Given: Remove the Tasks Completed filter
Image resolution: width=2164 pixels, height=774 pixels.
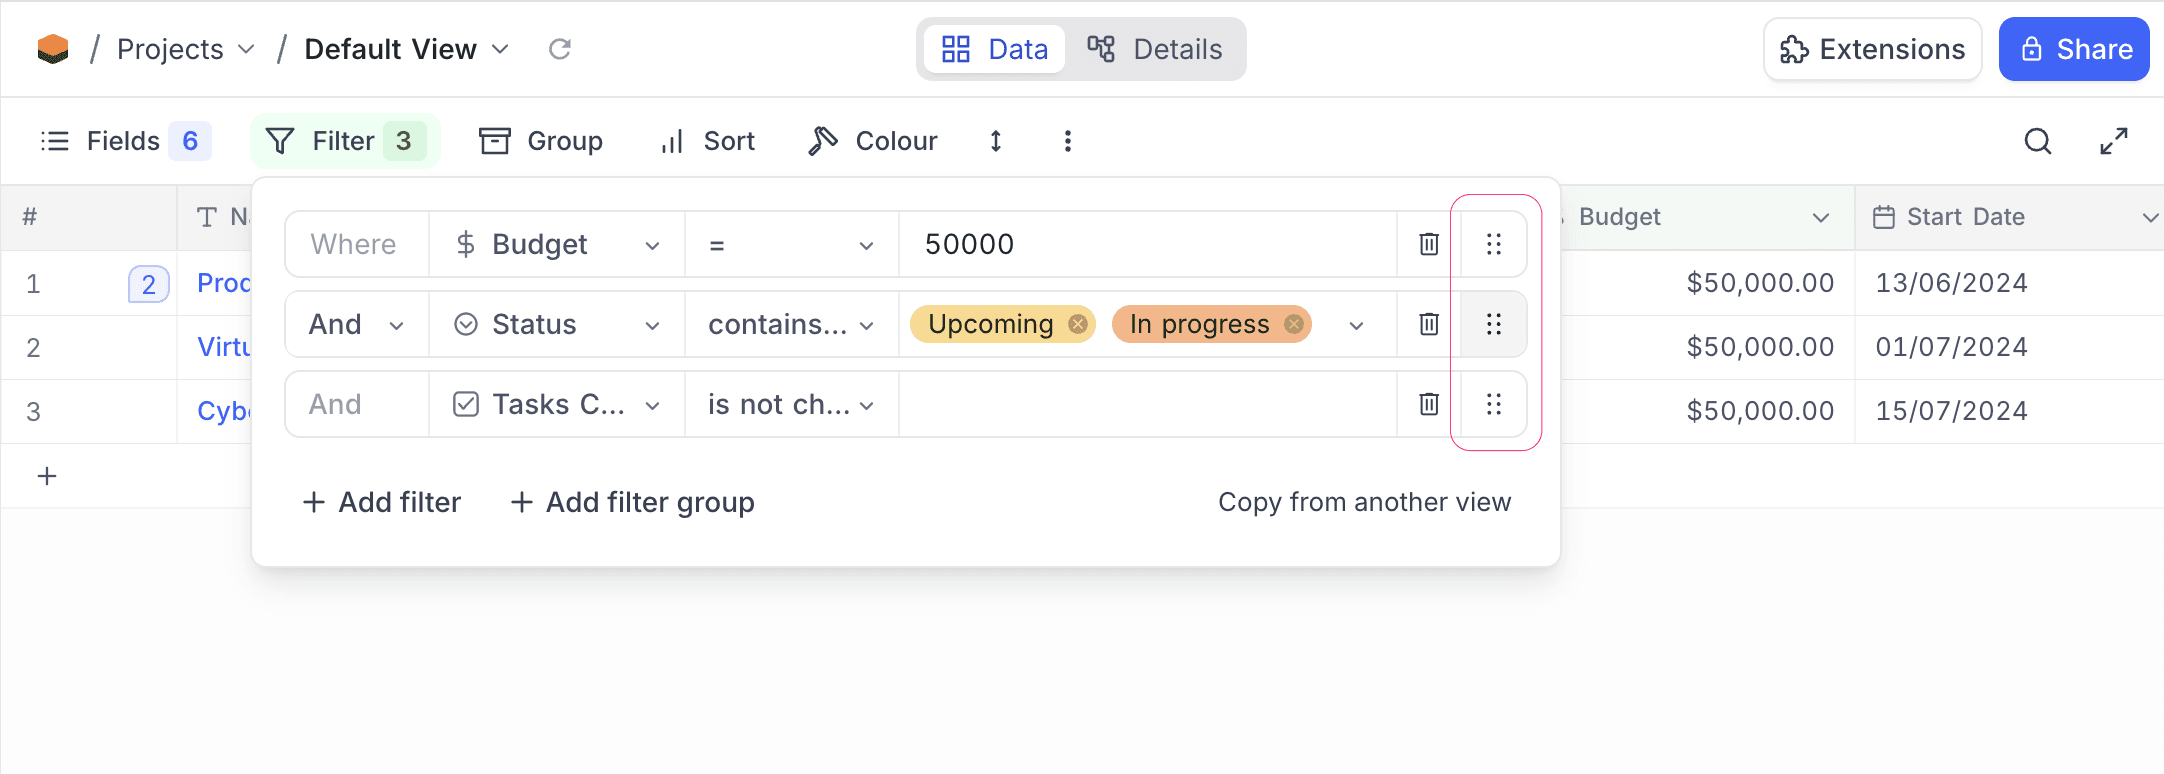Looking at the screenshot, I should pyautogui.click(x=1429, y=404).
